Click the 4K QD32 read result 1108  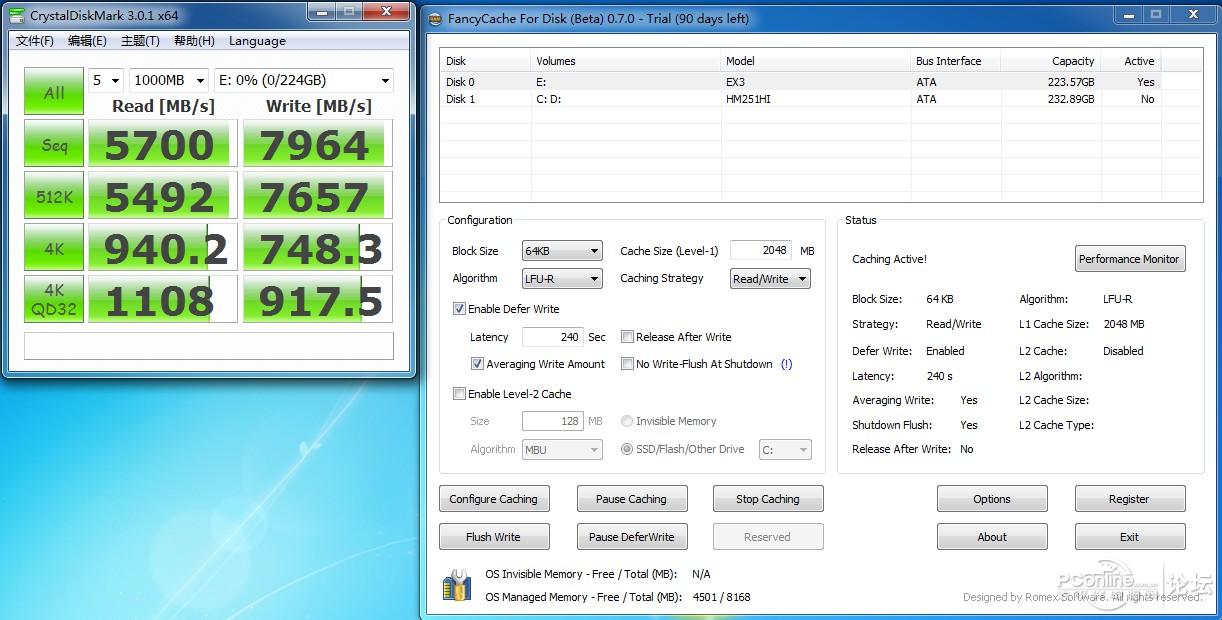(x=163, y=301)
